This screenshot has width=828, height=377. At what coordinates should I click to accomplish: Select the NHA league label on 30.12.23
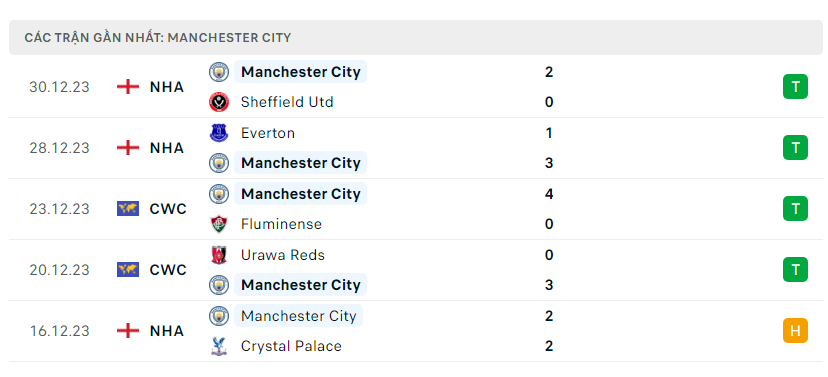pos(167,87)
